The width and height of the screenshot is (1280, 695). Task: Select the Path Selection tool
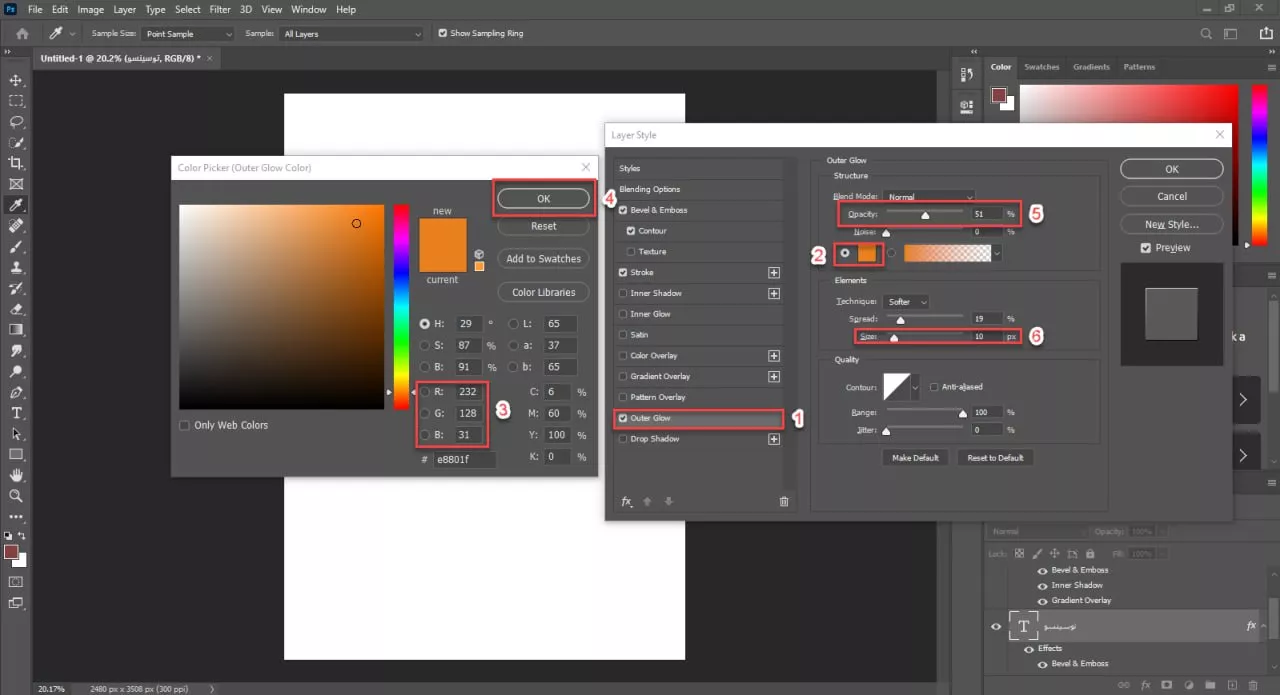coord(16,433)
